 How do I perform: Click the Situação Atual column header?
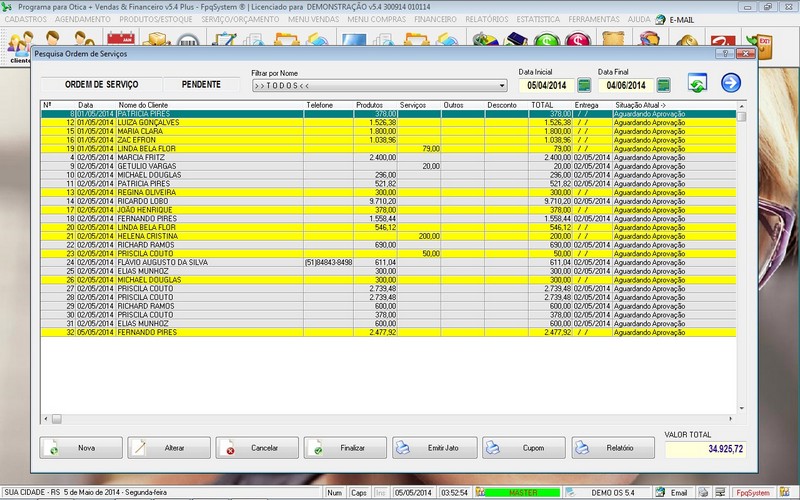tap(640, 105)
